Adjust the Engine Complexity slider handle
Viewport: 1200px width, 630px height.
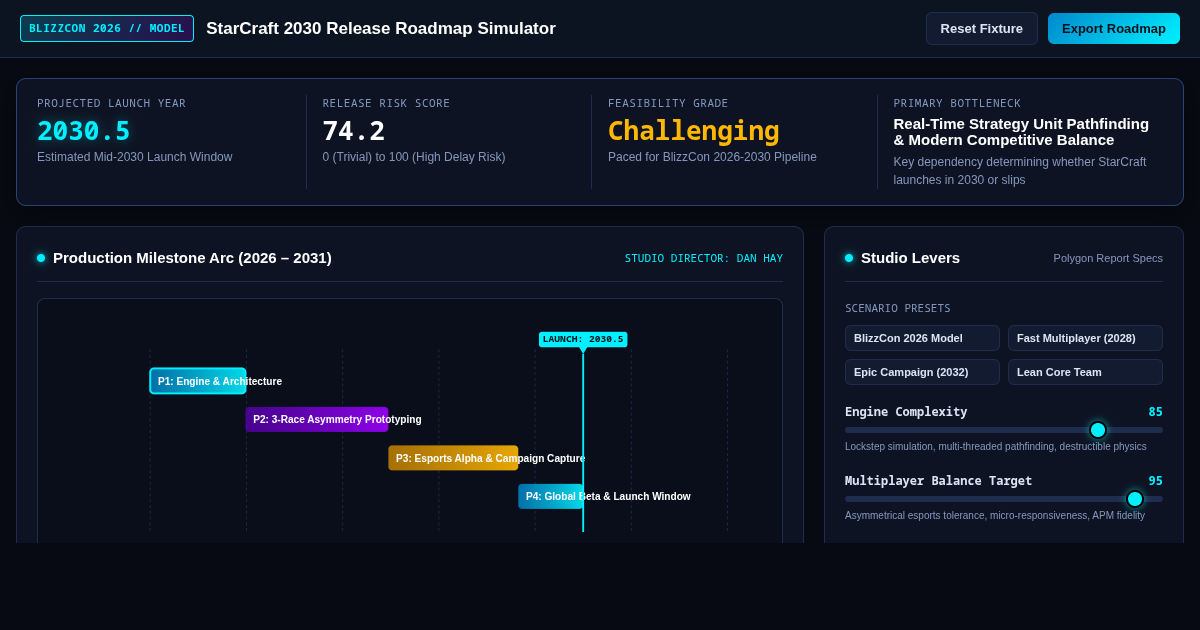(1098, 430)
